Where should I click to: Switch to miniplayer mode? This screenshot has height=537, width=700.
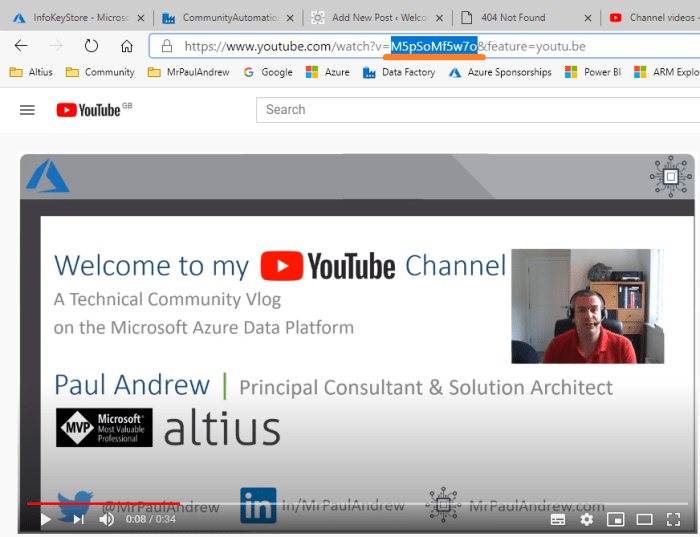(x=616, y=519)
